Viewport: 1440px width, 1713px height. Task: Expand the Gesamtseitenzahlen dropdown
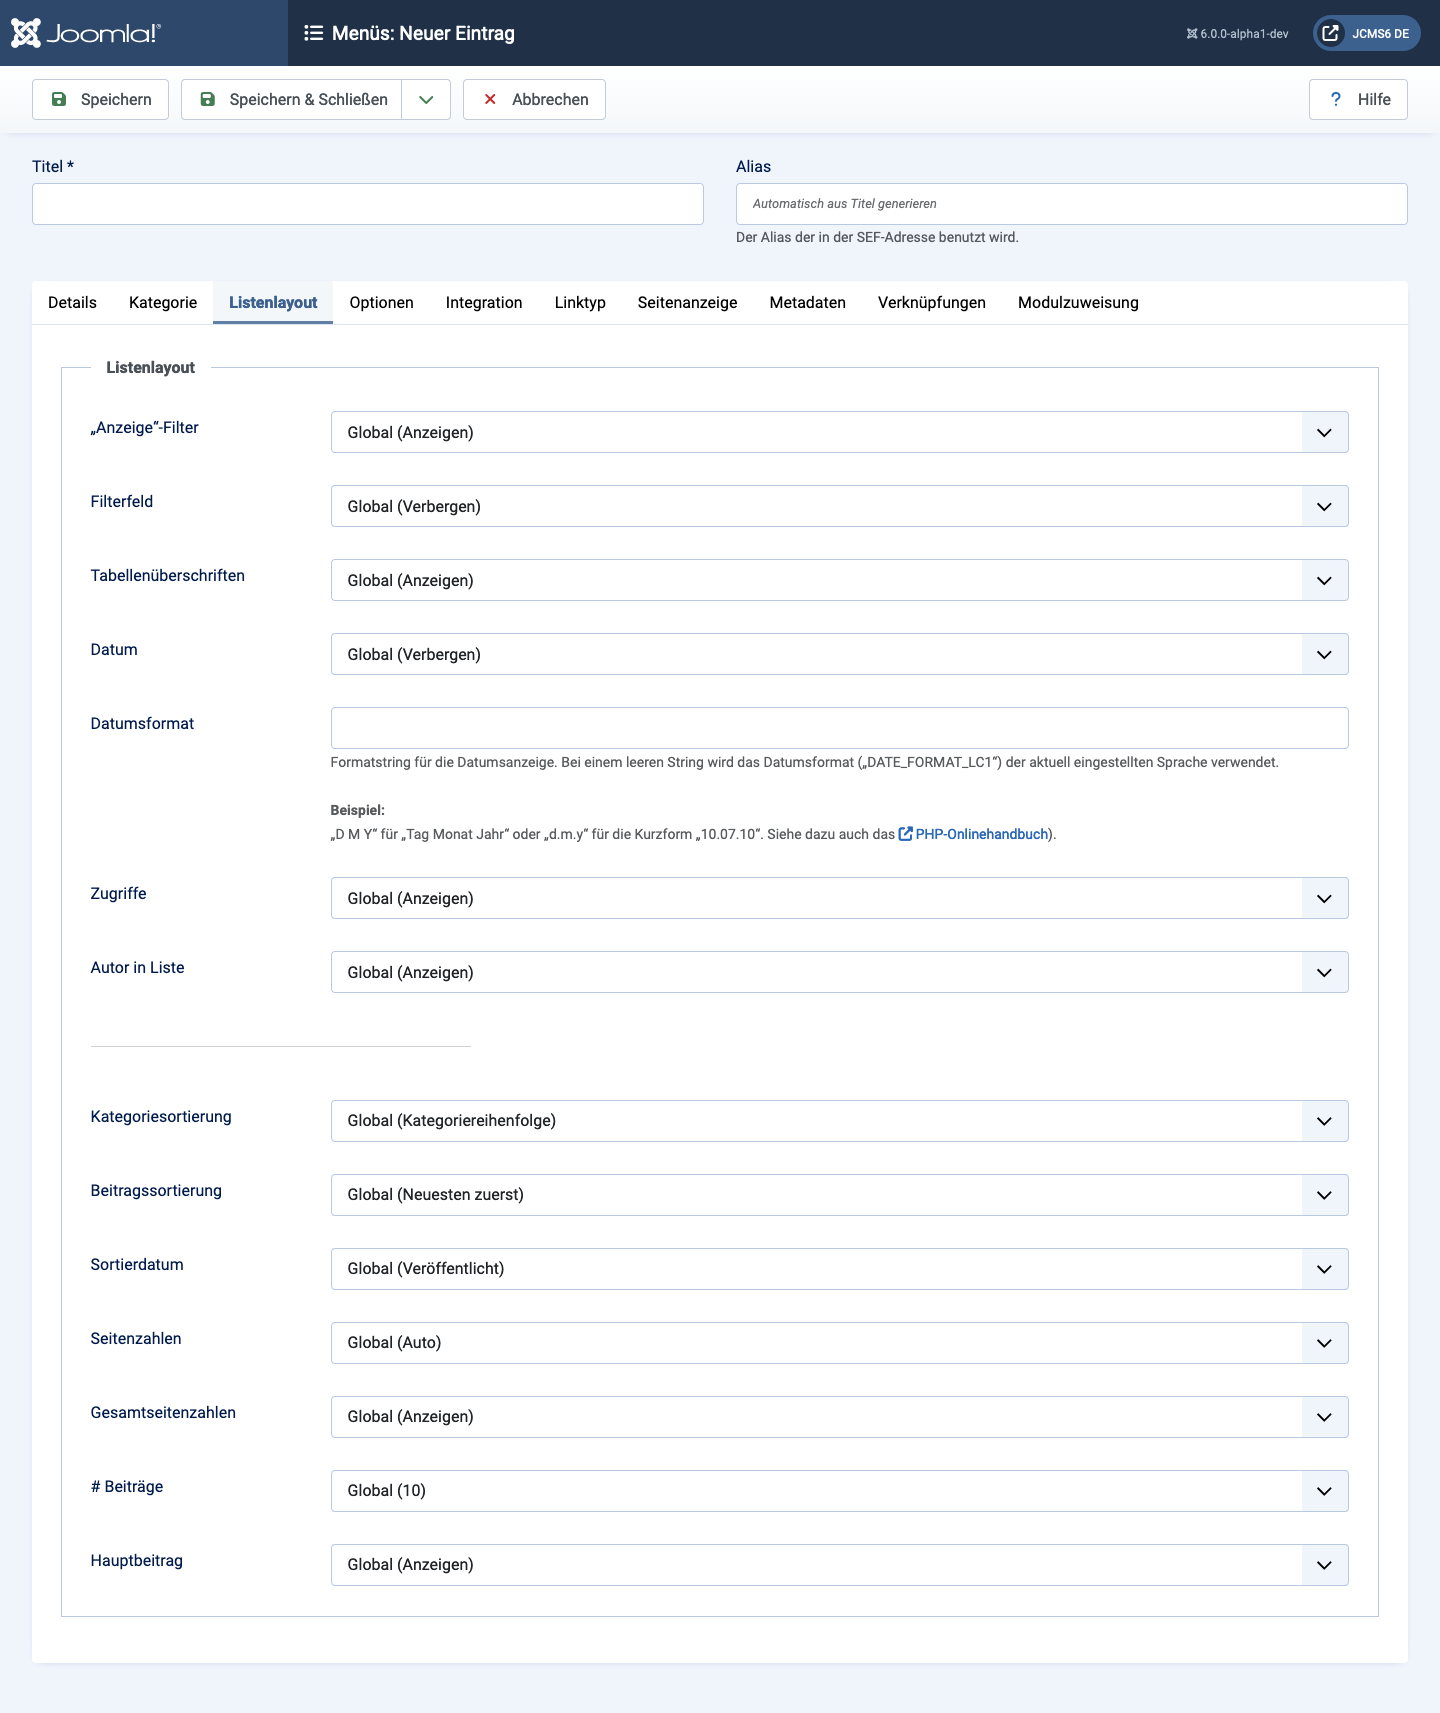point(840,1417)
